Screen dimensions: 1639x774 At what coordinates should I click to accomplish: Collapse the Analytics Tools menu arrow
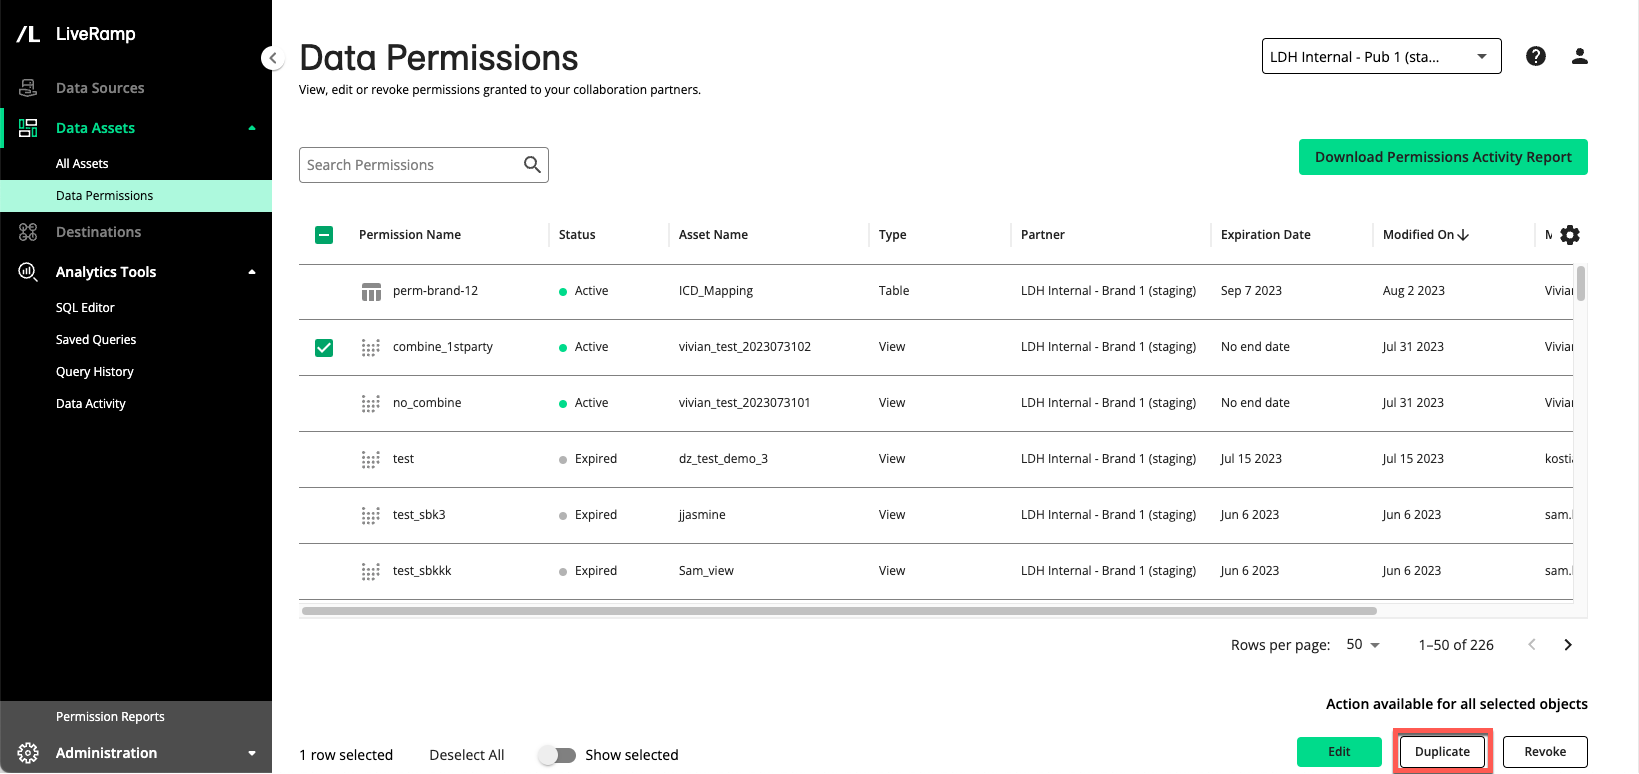252,272
